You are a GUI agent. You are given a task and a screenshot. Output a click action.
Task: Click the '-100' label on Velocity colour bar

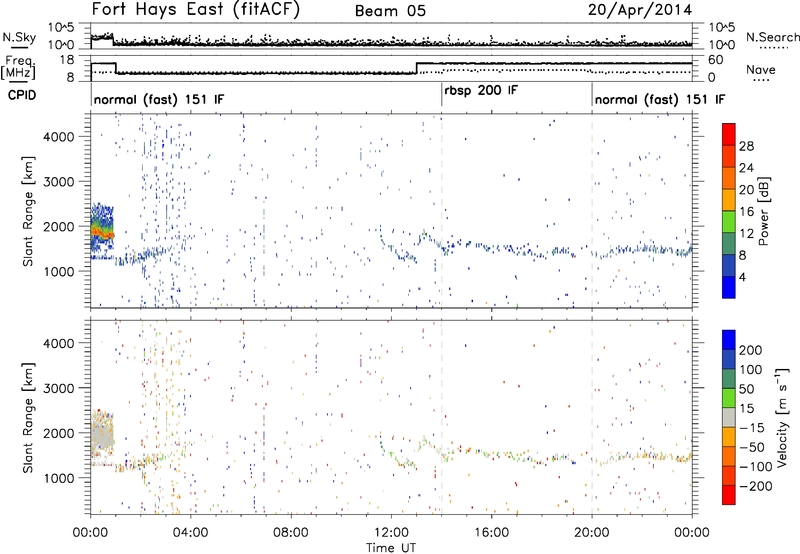point(756,467)
